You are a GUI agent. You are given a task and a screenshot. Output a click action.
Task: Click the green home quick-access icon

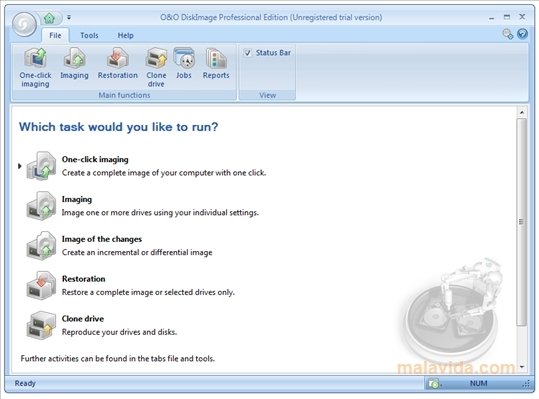(50, 18)
